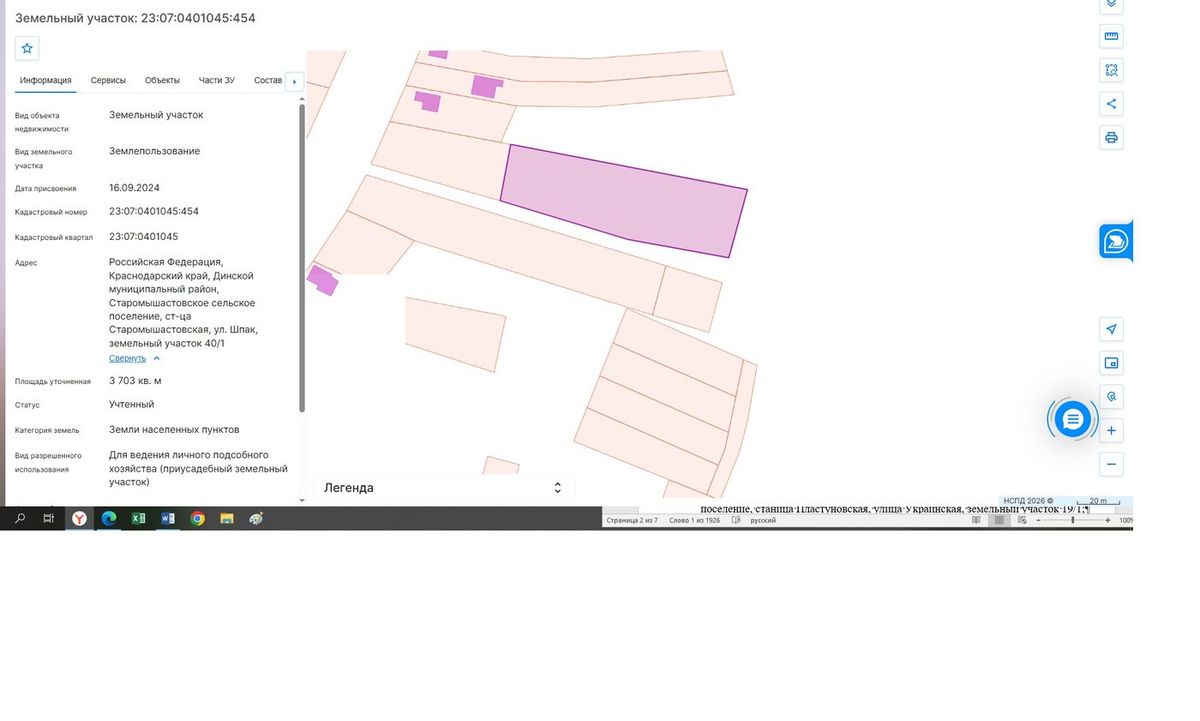The width and height of the screenshot is (1200, 721).
Task: Activate the area search selection tool
Action: pyautogui.click(x=1111, y=70)
